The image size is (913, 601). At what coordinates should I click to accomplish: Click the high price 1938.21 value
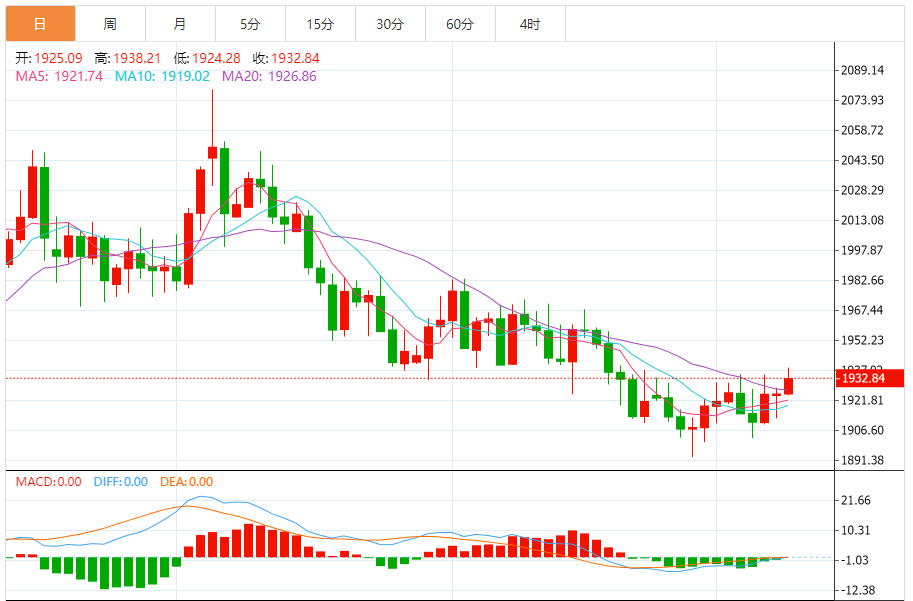[x=137, y=58]
